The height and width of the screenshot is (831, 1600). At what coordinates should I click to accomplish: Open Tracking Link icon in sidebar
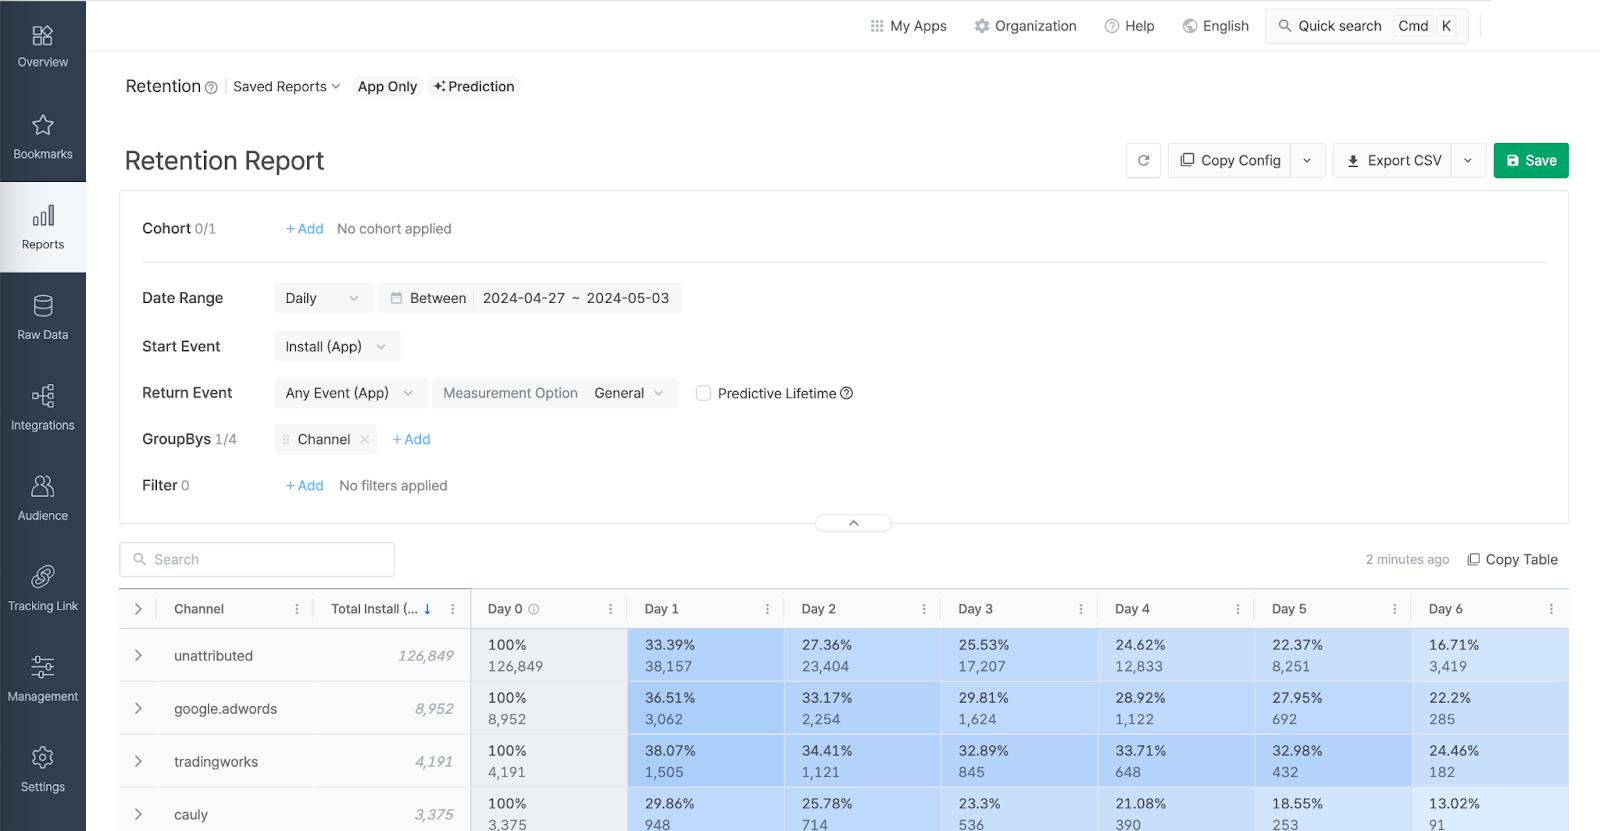click(42, 577)
